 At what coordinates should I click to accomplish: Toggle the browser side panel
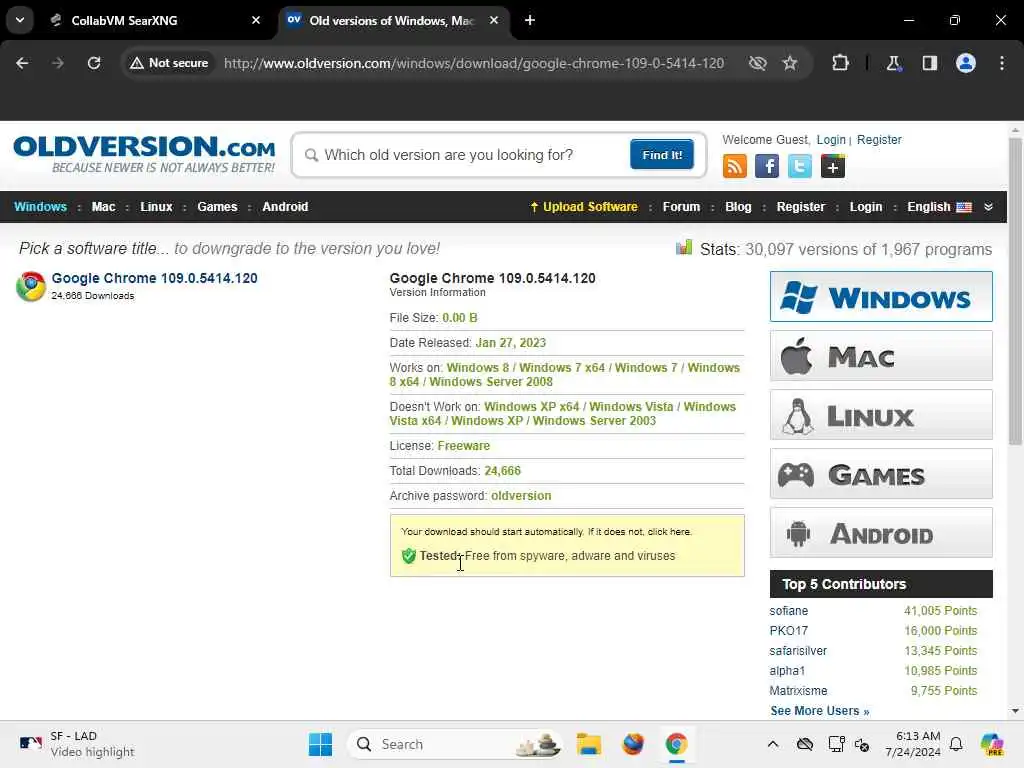[x=929, y=63]
